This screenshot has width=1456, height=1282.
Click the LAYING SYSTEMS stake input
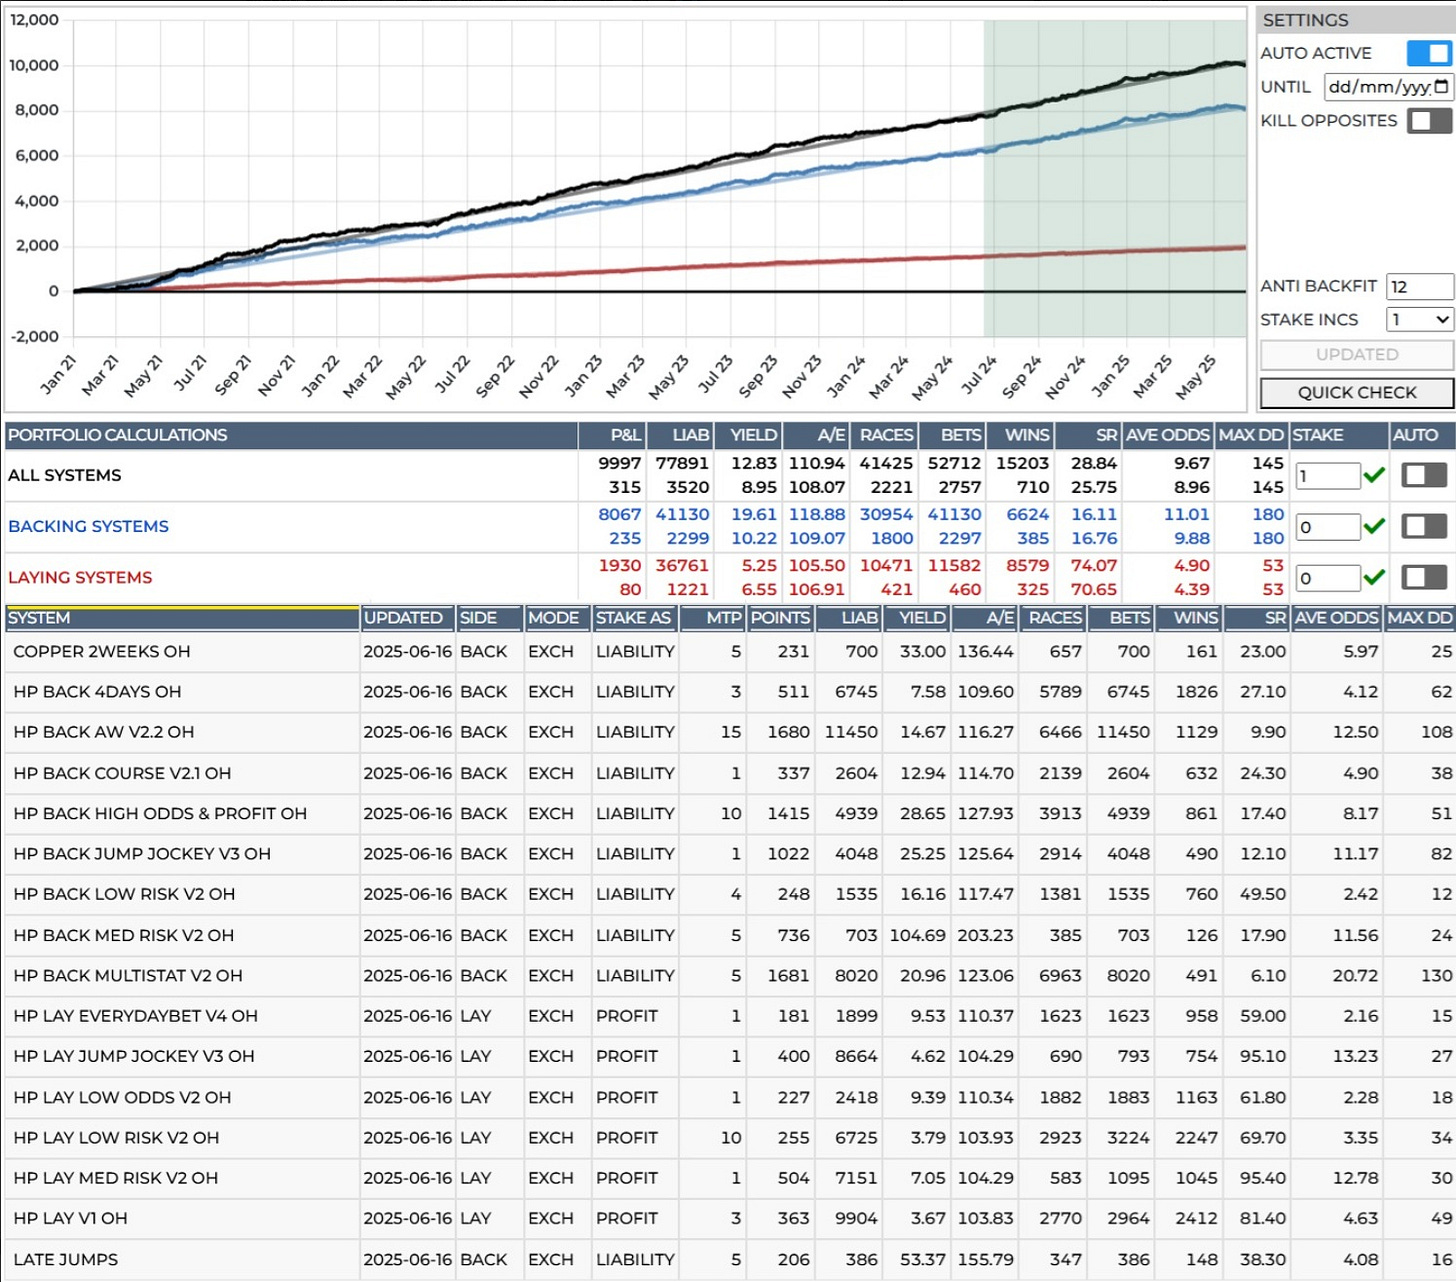coord(1327,578)
